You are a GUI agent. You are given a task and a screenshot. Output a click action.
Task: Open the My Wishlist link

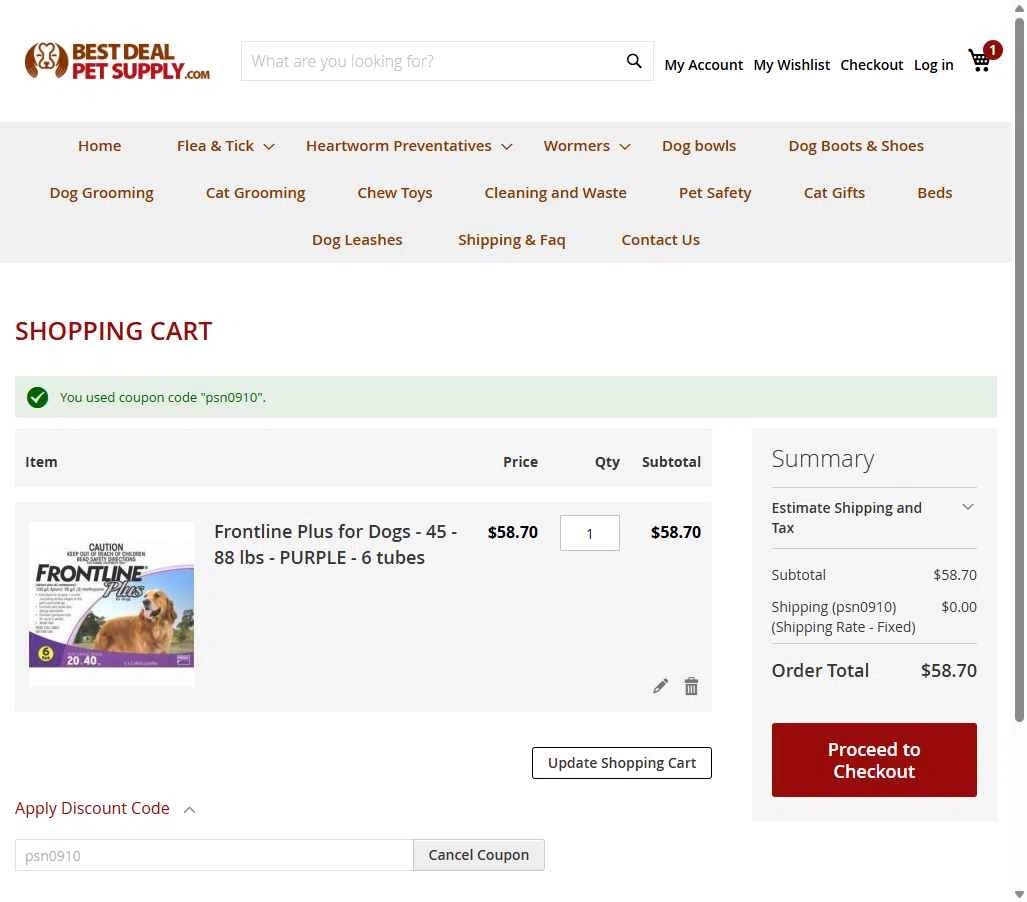(791, 65)
